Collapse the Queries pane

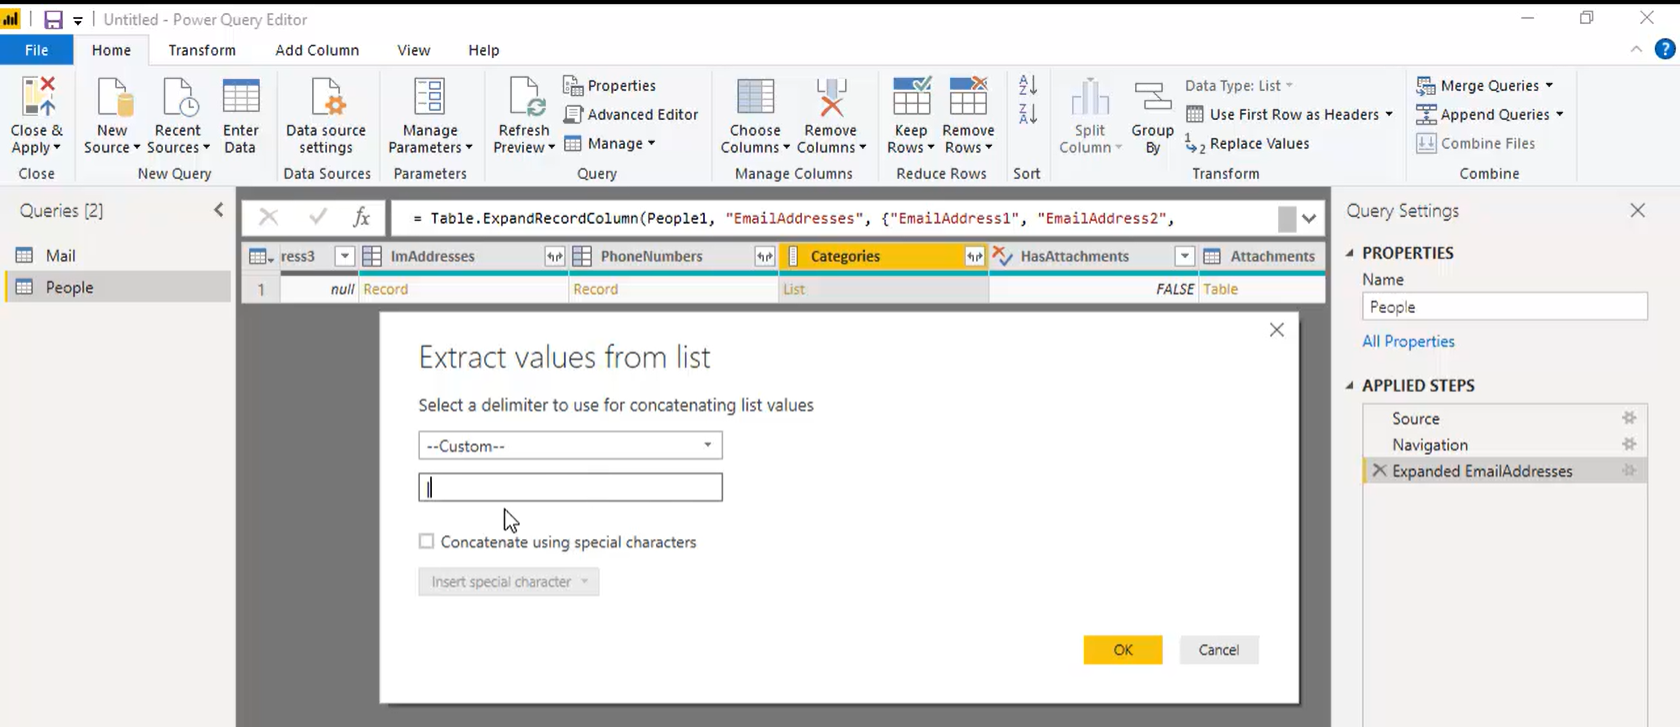tap(219, 210)
